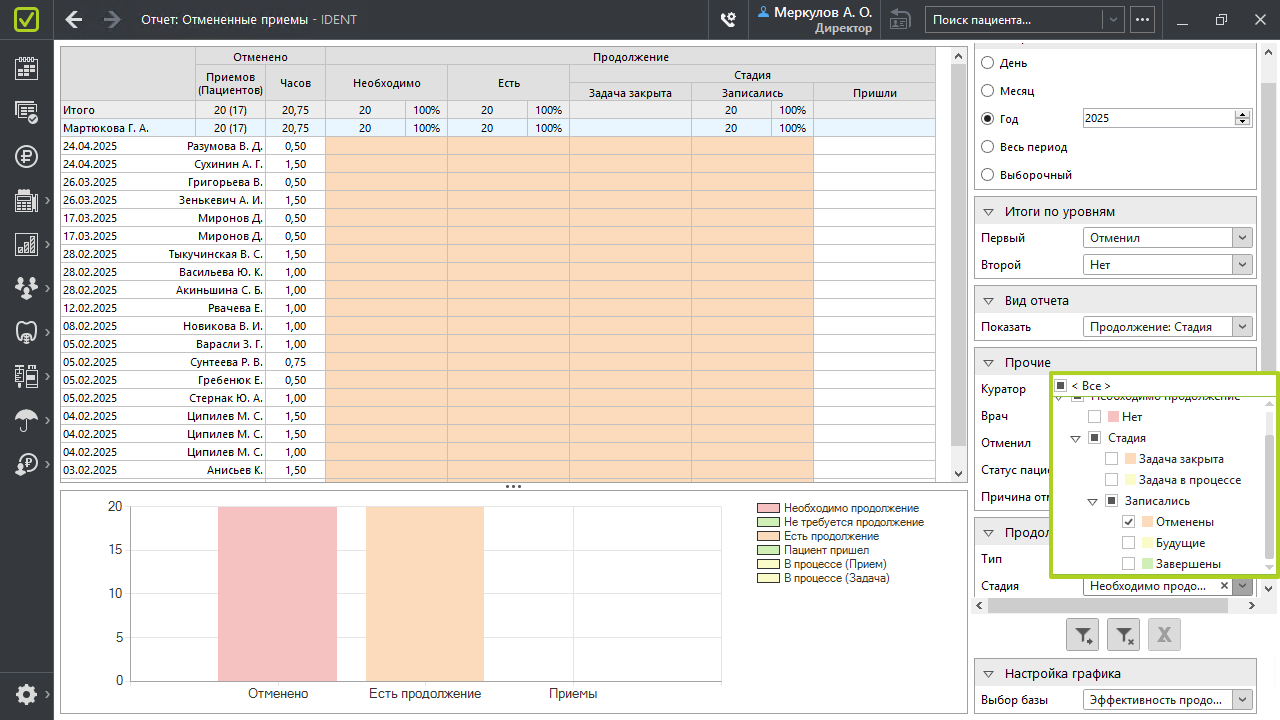Click the Поиск пациента search field
Image resolution: width=1280 pixels, height=720 pixels.
point(1015,19)
